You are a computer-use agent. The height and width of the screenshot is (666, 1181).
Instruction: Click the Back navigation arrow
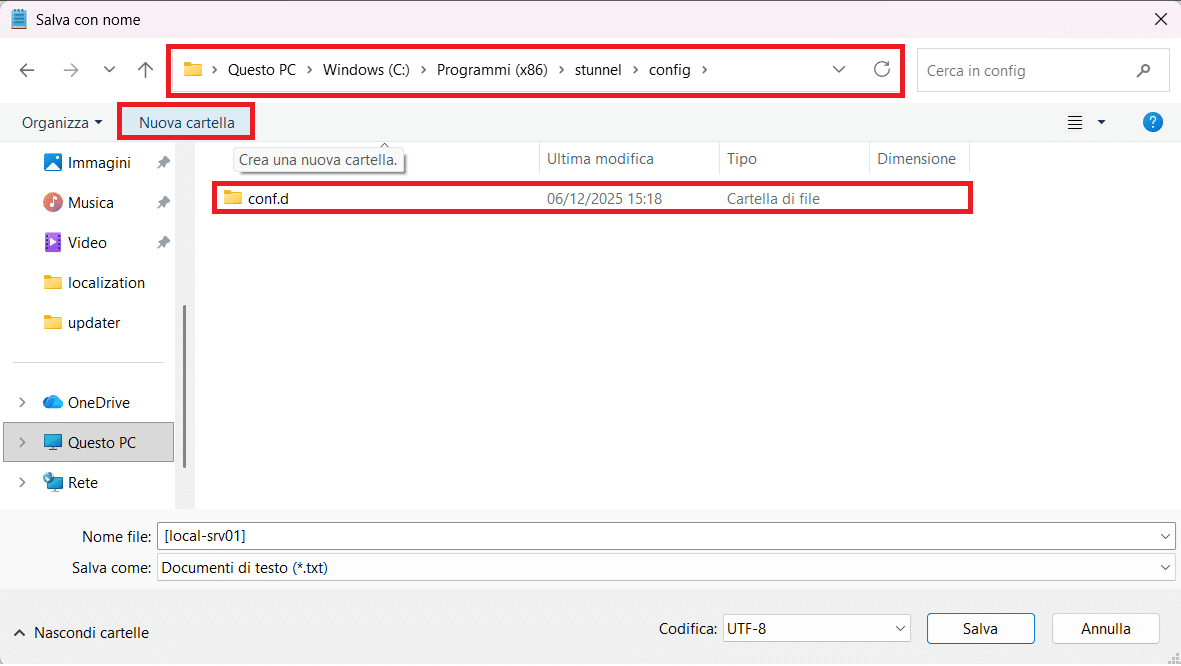coord(27,70)
